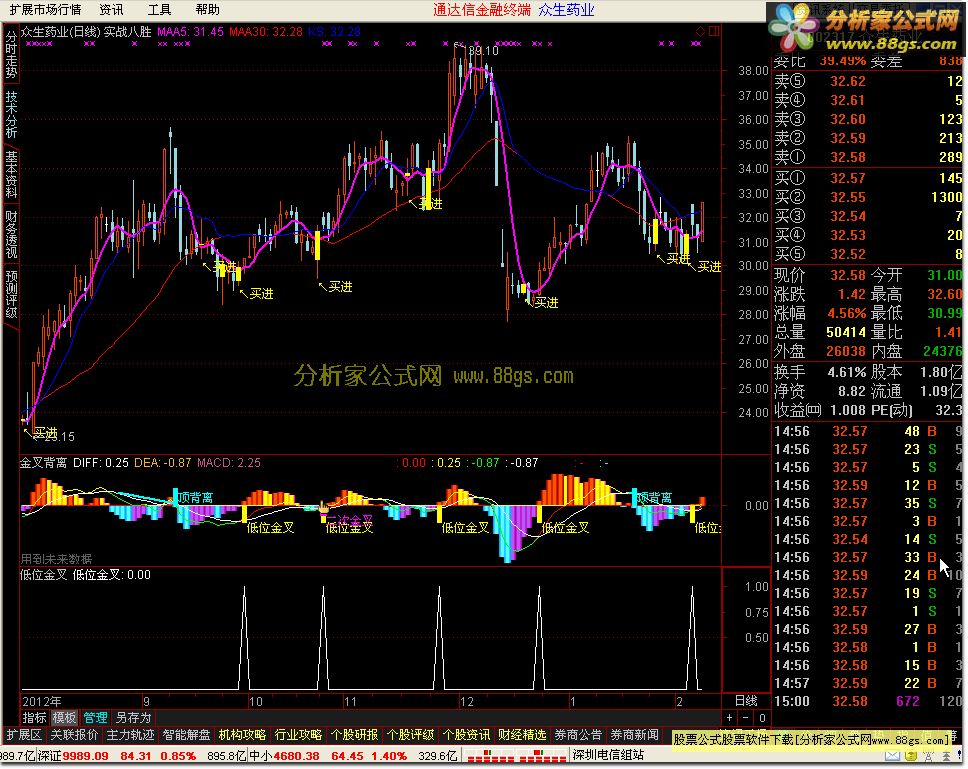Image resolution: width=968 pixels, height=769 pixels.
Task: Open 基本资料 side tab
Action: (10, 175)
